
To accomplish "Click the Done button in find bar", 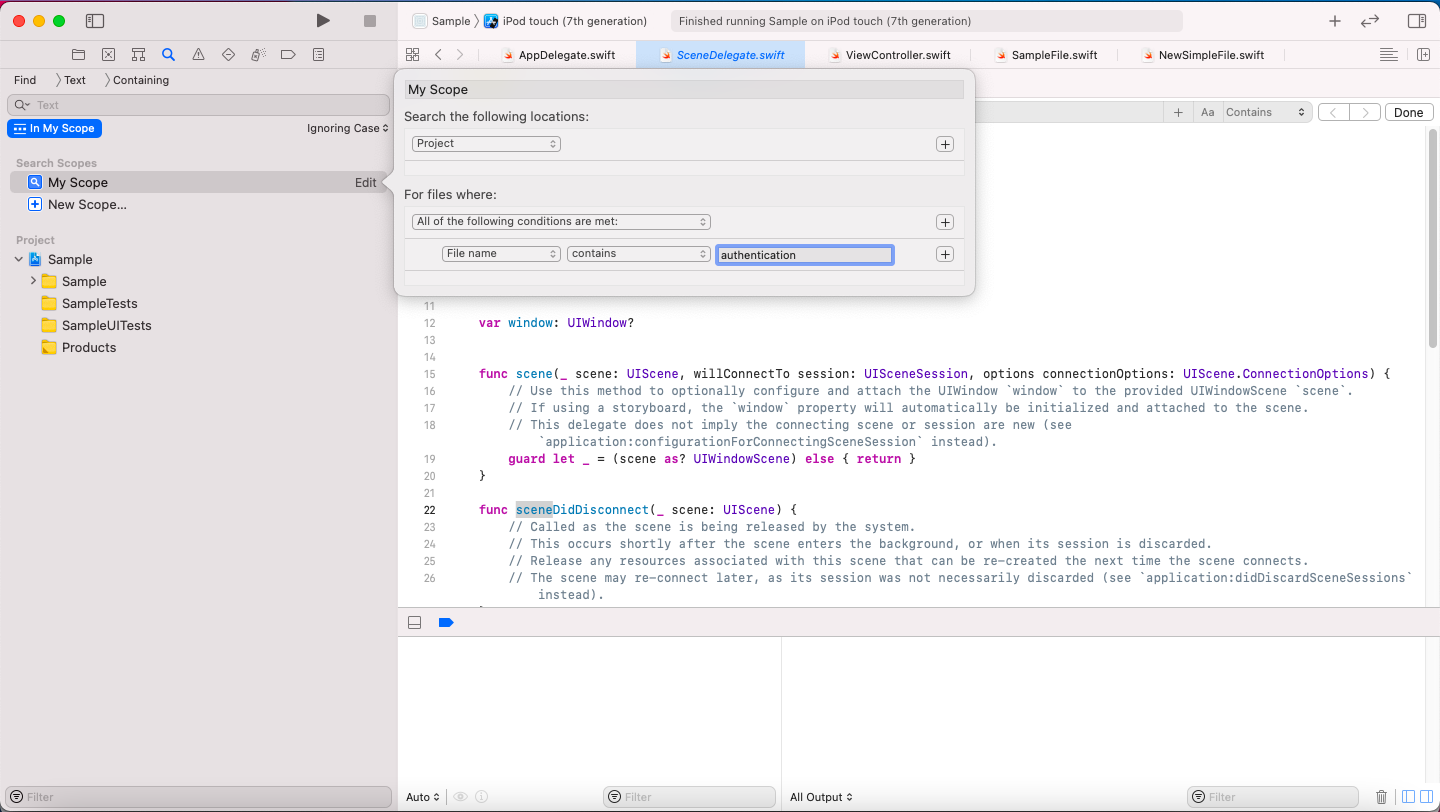I will (x=1408, y=112).
